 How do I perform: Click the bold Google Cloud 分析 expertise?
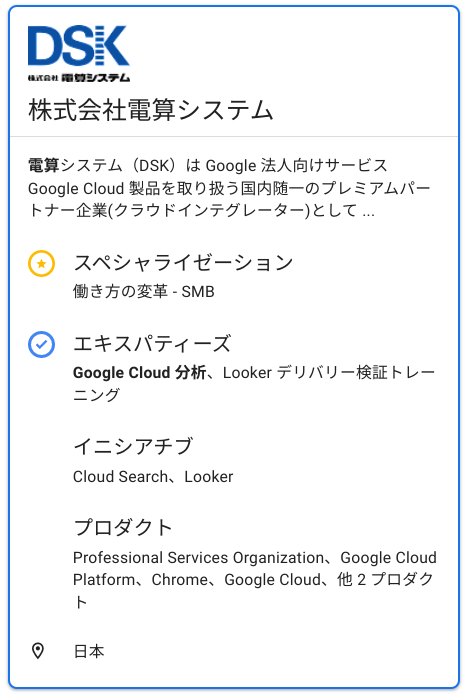tap(139, 372)
